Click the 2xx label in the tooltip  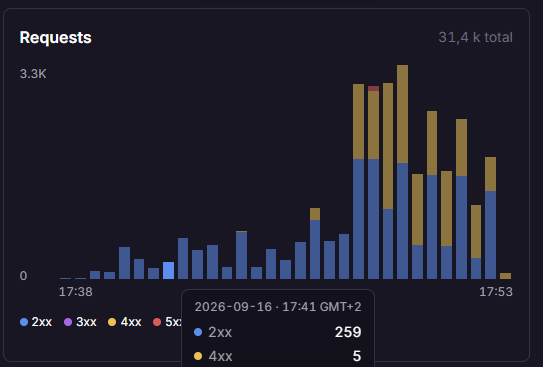pyautogui.click(x=220, y=332)
